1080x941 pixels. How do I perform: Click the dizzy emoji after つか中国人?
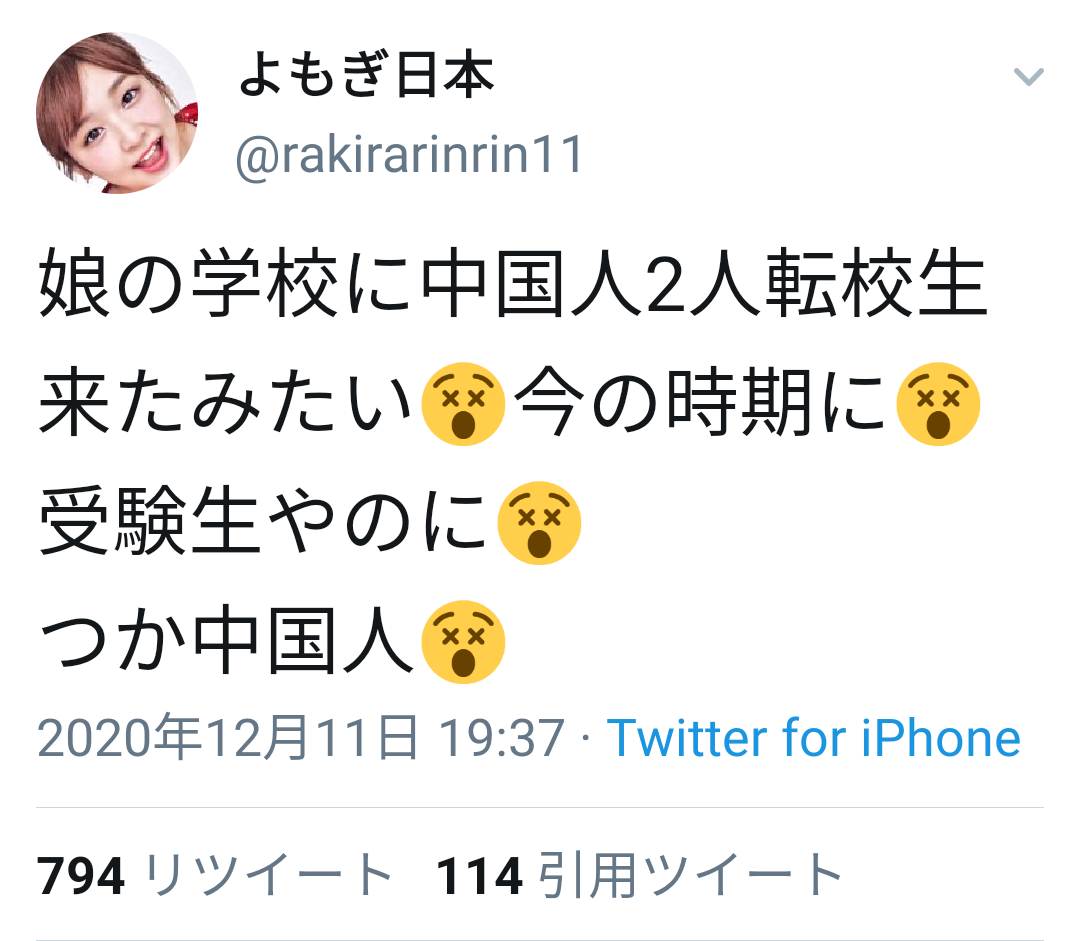click(463, 642)
